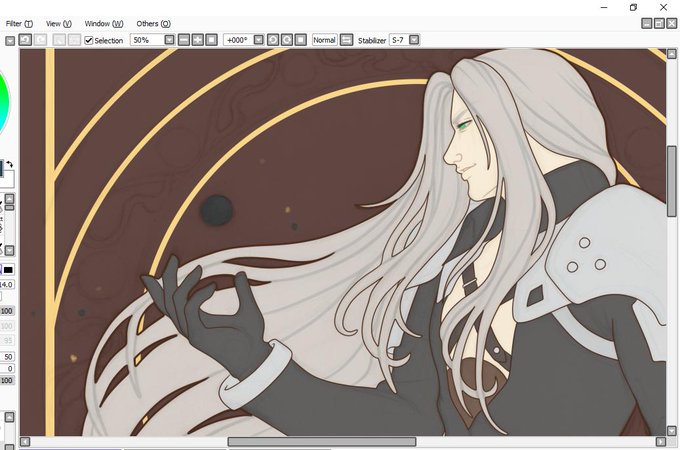Click the canvas vertical scrollbar thumb
Screen dimensions: 680x450
[x=672, y=181]
